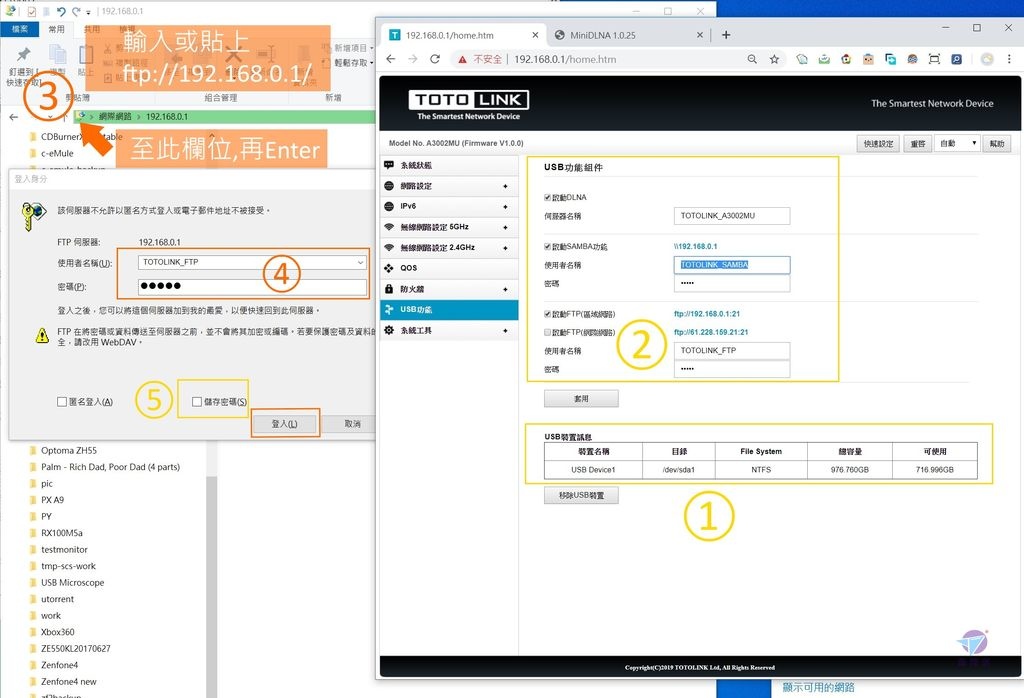This screenshot has width=1024, height=698.
Task: Close the 192.168.0.1/home.htm tab
Action: pos(535,35)
